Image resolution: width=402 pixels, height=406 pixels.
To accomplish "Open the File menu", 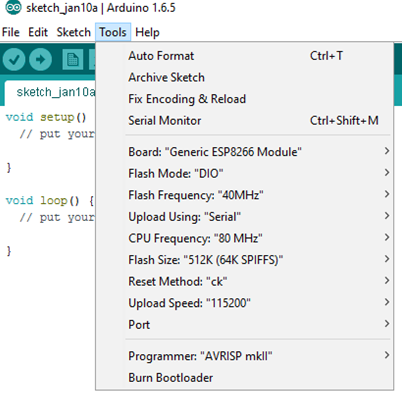I will [11, 32].
